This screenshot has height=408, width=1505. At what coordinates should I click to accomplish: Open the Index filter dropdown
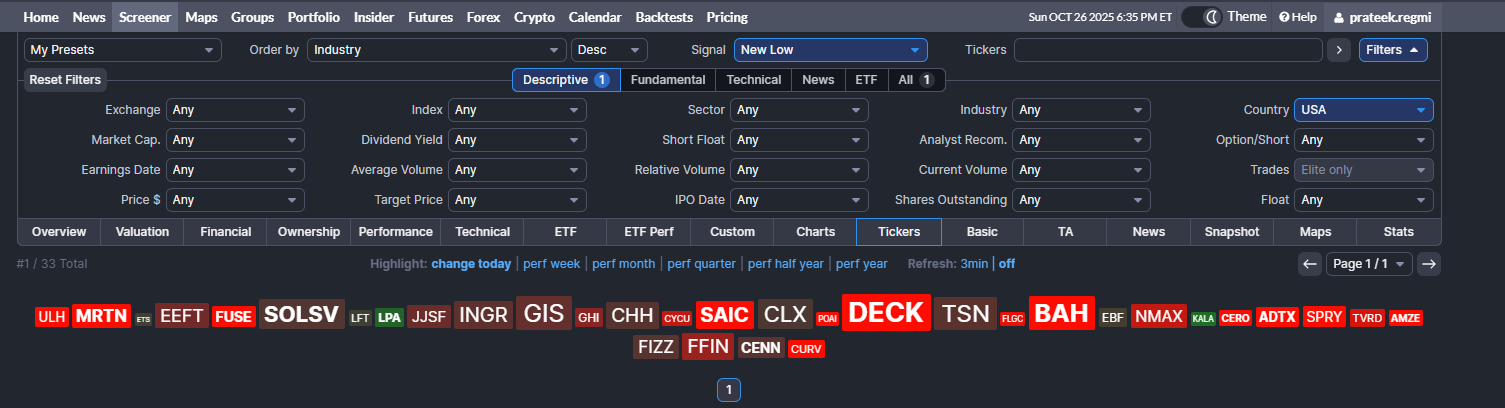click(517, 110)
